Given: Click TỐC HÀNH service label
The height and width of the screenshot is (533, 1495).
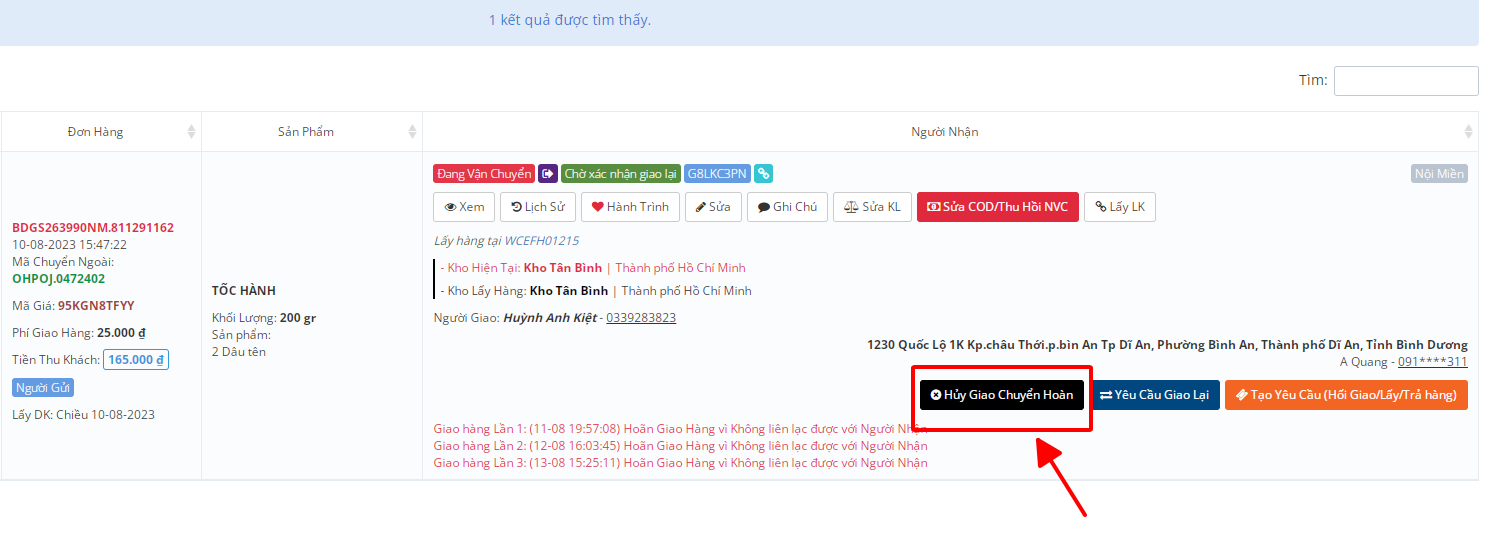Looking at the screenshot, I should 243,291.
